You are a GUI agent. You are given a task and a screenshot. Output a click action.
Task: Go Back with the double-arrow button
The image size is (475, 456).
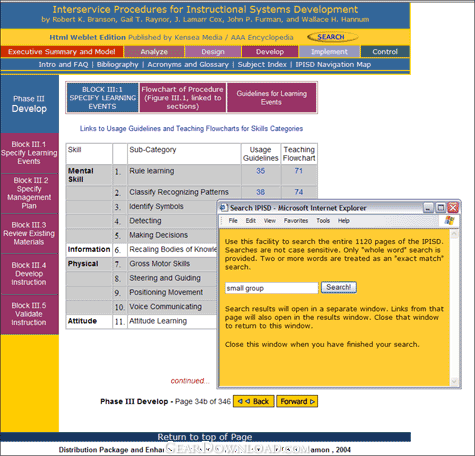point(254,401)
